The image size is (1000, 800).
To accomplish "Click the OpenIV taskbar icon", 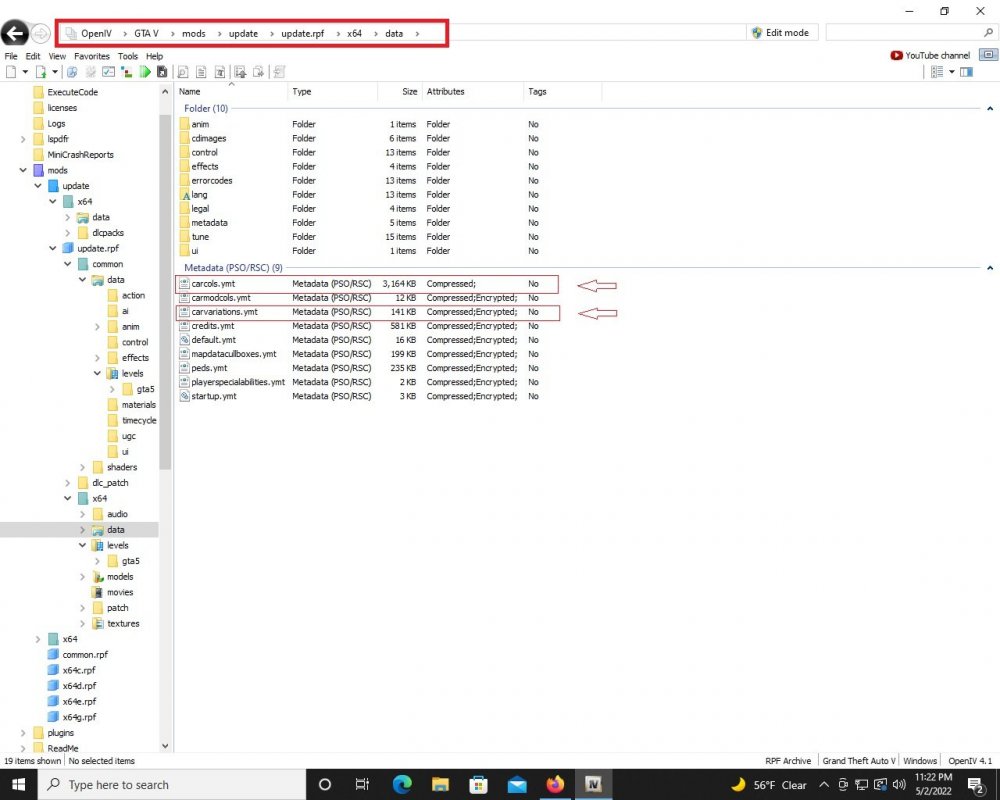I will pyautogui.click(x=594, y=784).
